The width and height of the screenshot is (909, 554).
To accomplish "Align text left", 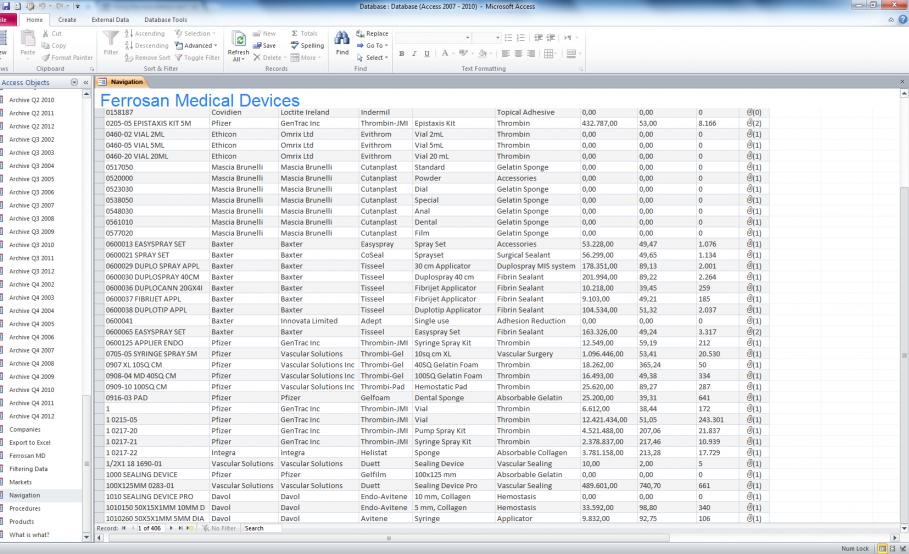I will (506, 54).
